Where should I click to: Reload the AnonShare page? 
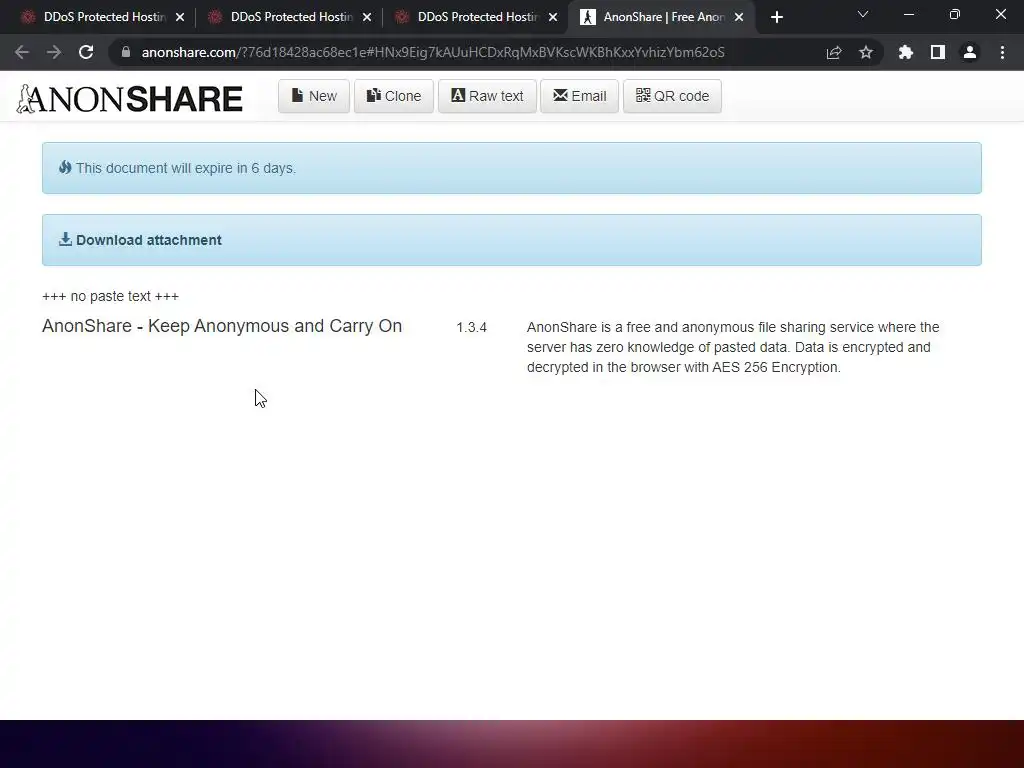(x=86, y=52)
